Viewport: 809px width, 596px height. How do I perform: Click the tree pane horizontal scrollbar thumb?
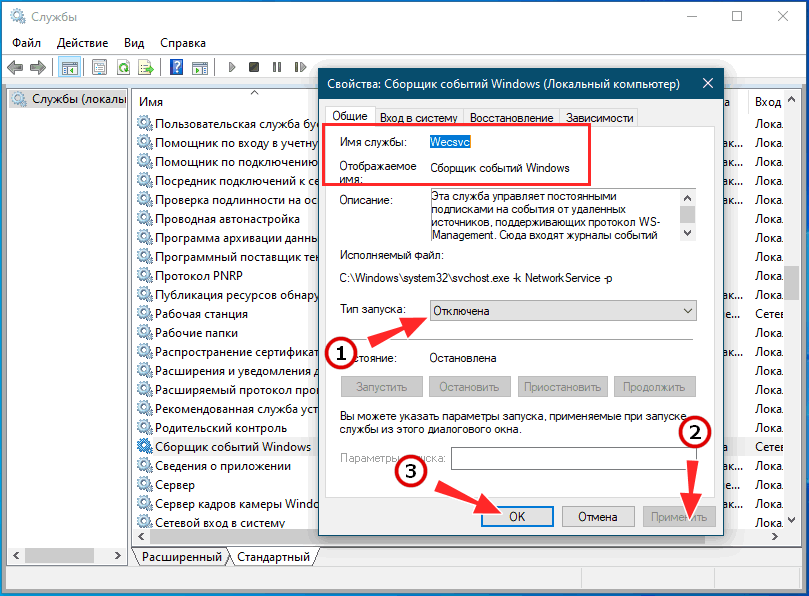click(59, 556)
